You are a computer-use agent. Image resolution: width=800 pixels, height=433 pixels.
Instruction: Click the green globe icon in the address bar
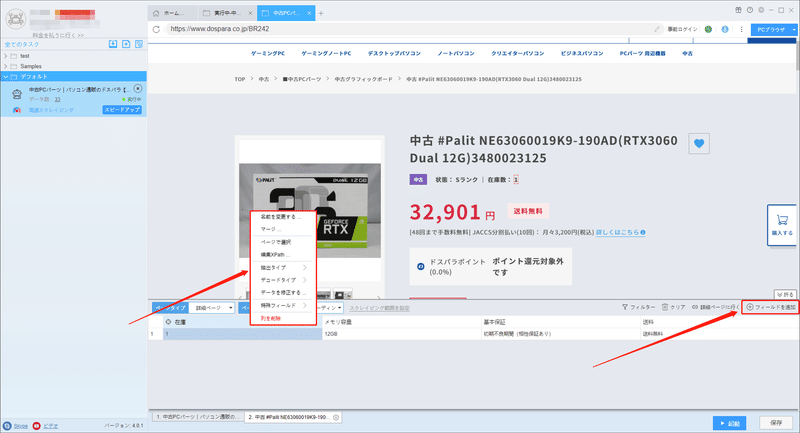(x=708, y=29)
